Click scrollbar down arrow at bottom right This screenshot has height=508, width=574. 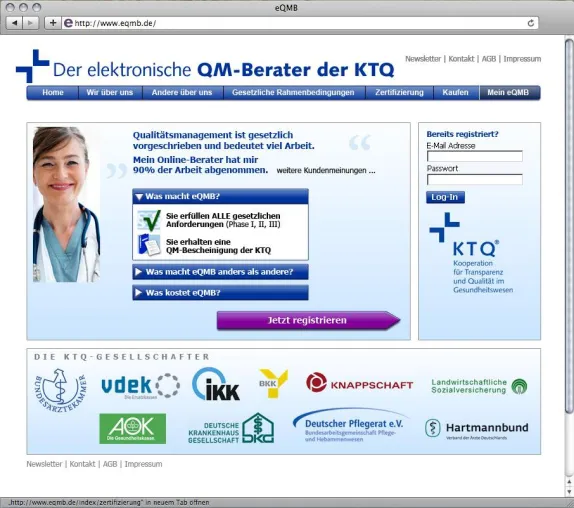click(569, 492)
